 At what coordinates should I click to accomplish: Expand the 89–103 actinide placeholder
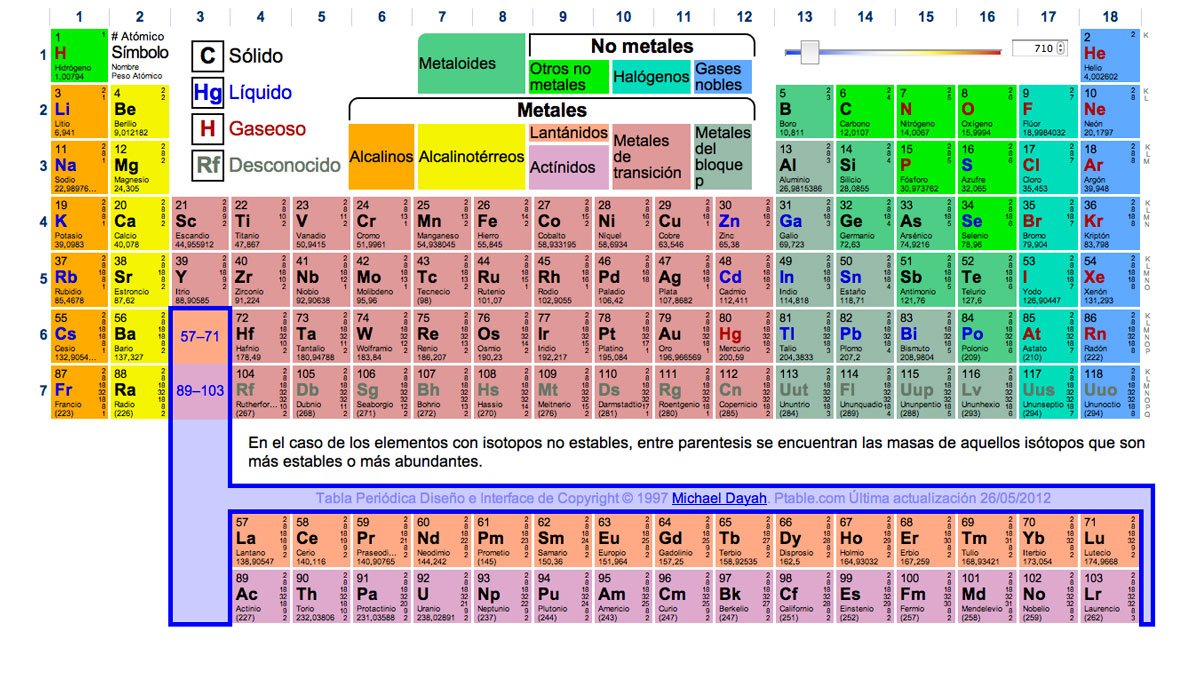pos(200,392)
